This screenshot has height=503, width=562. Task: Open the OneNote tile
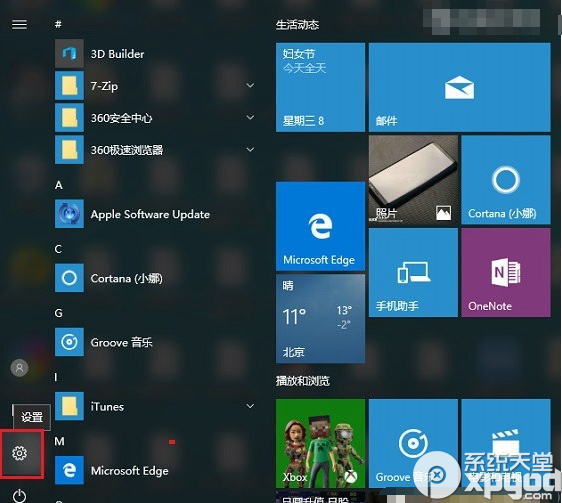click(506, 272)
